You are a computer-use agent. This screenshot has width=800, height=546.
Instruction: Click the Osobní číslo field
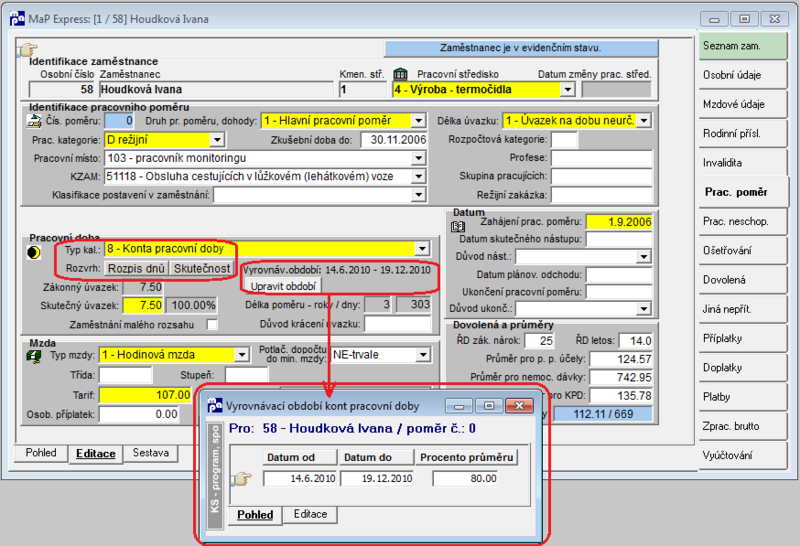62,90
